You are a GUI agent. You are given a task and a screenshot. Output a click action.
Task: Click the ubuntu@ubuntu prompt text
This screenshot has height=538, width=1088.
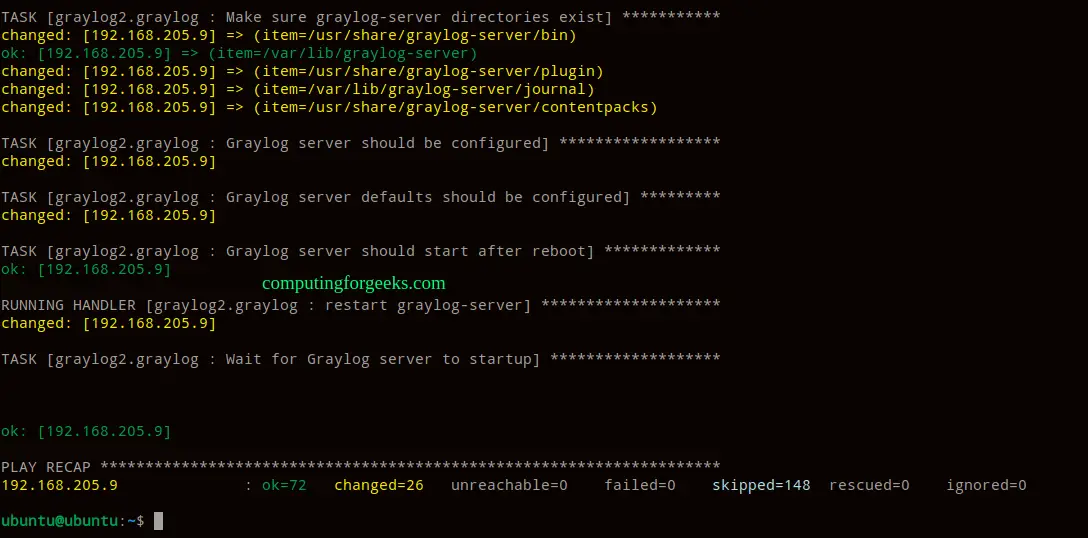[x=60, y=521]
